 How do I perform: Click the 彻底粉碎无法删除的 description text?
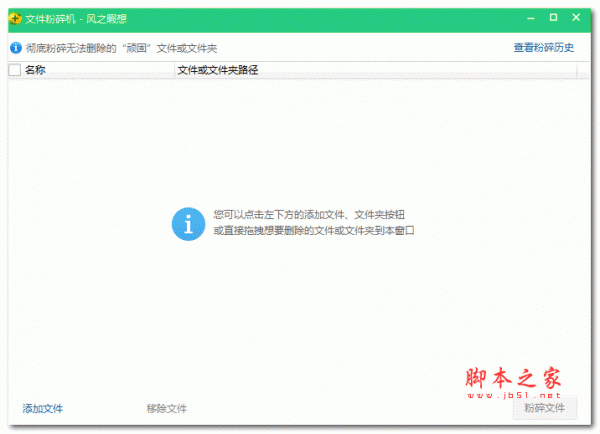(121, 48)
